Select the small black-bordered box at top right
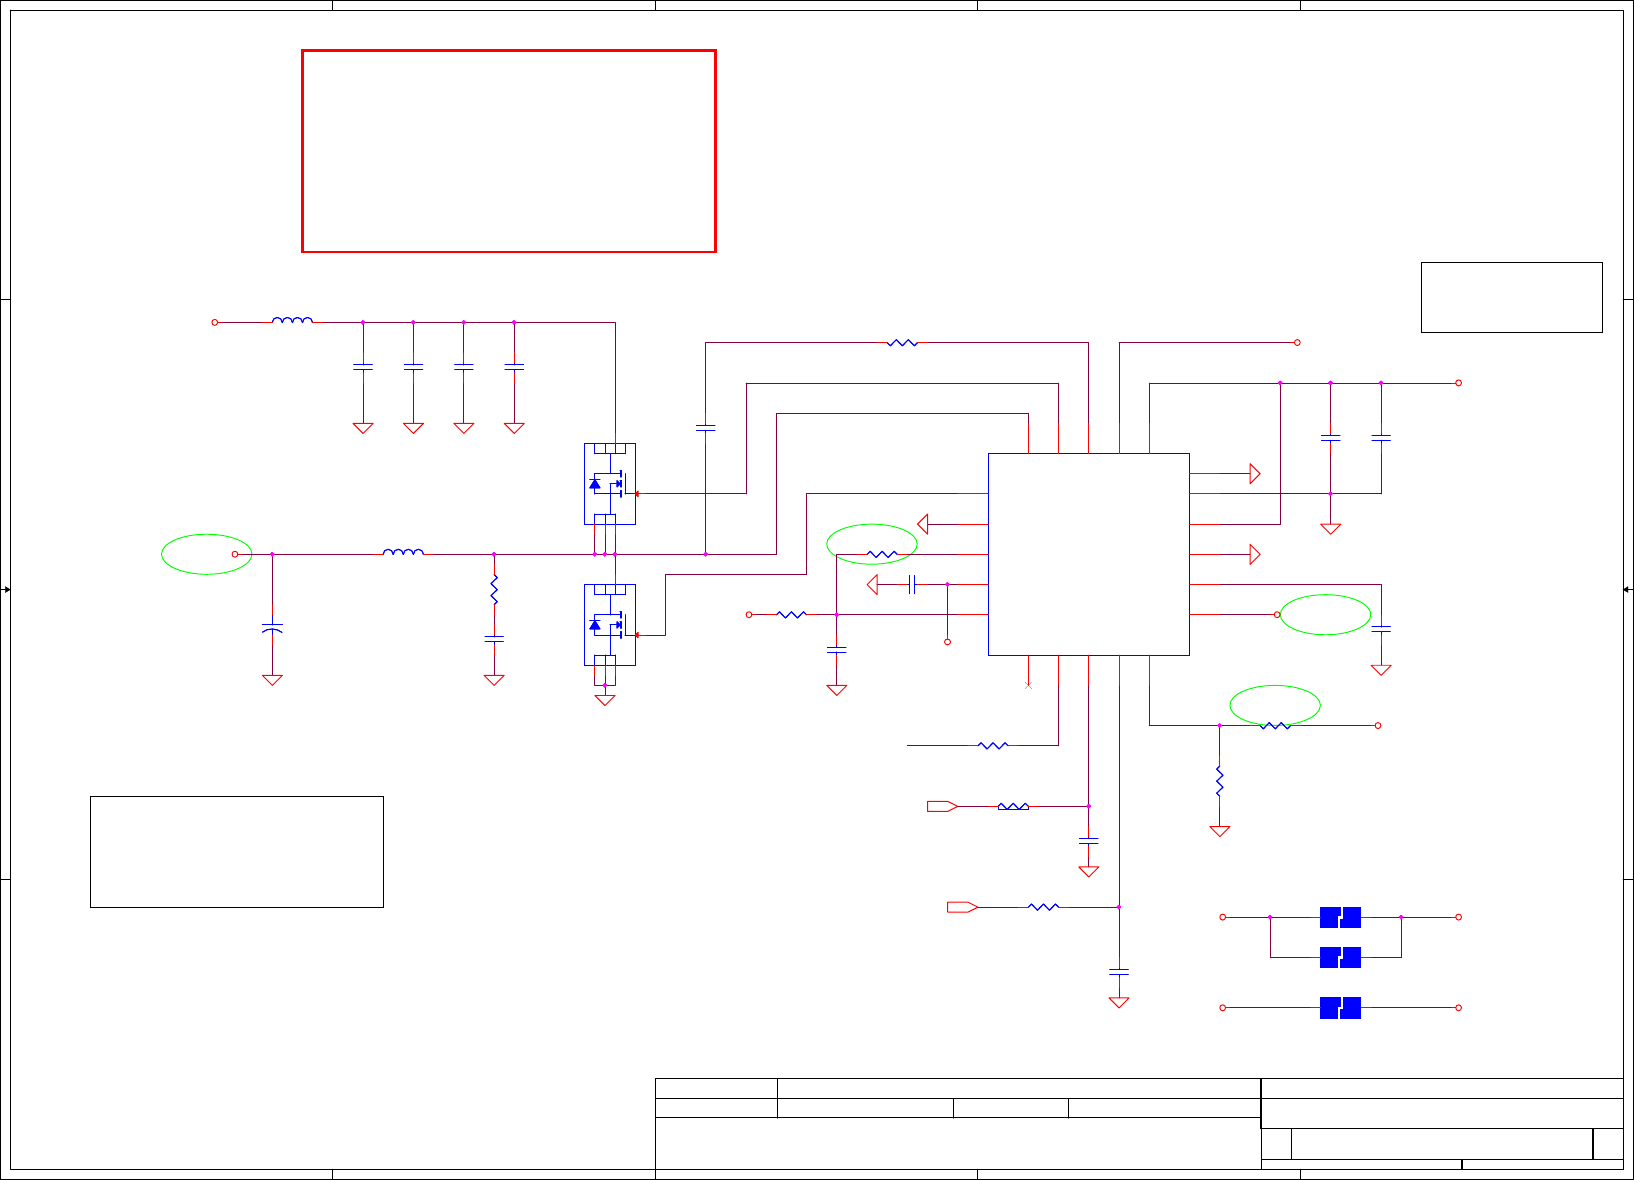The height and width of the screenshot is (1180, 1634). click(1512, 297)
